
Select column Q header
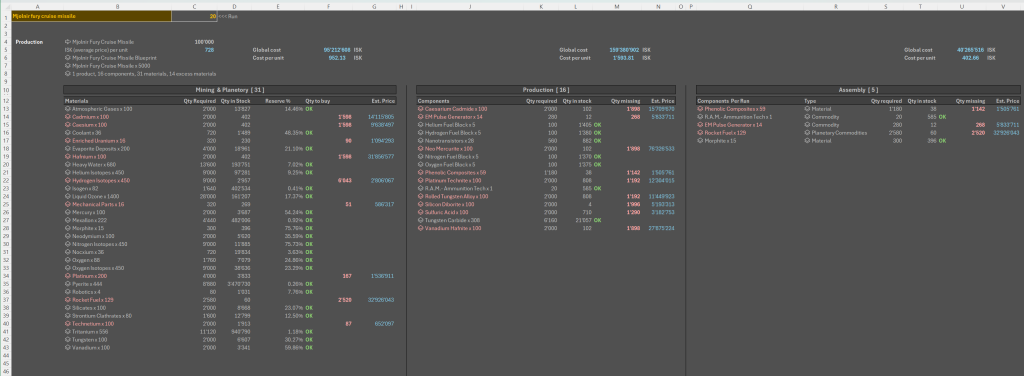point(750,6)
